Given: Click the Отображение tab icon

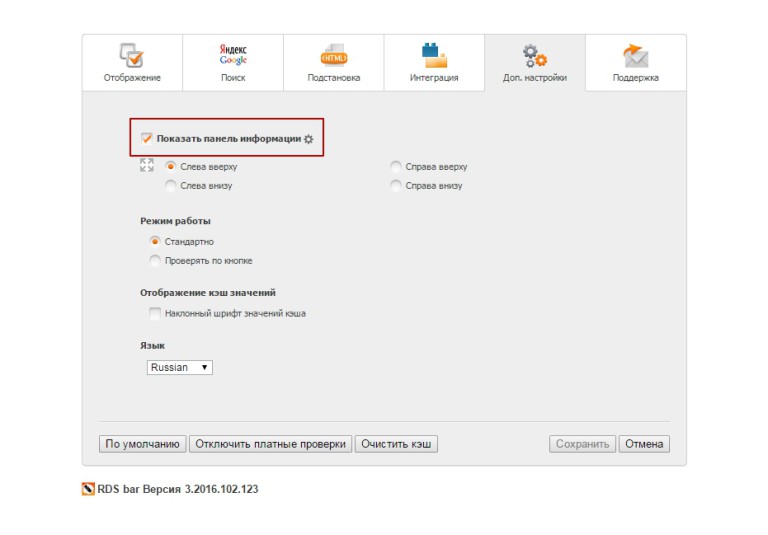Looking at the screenshot, I should pos(132,55).
